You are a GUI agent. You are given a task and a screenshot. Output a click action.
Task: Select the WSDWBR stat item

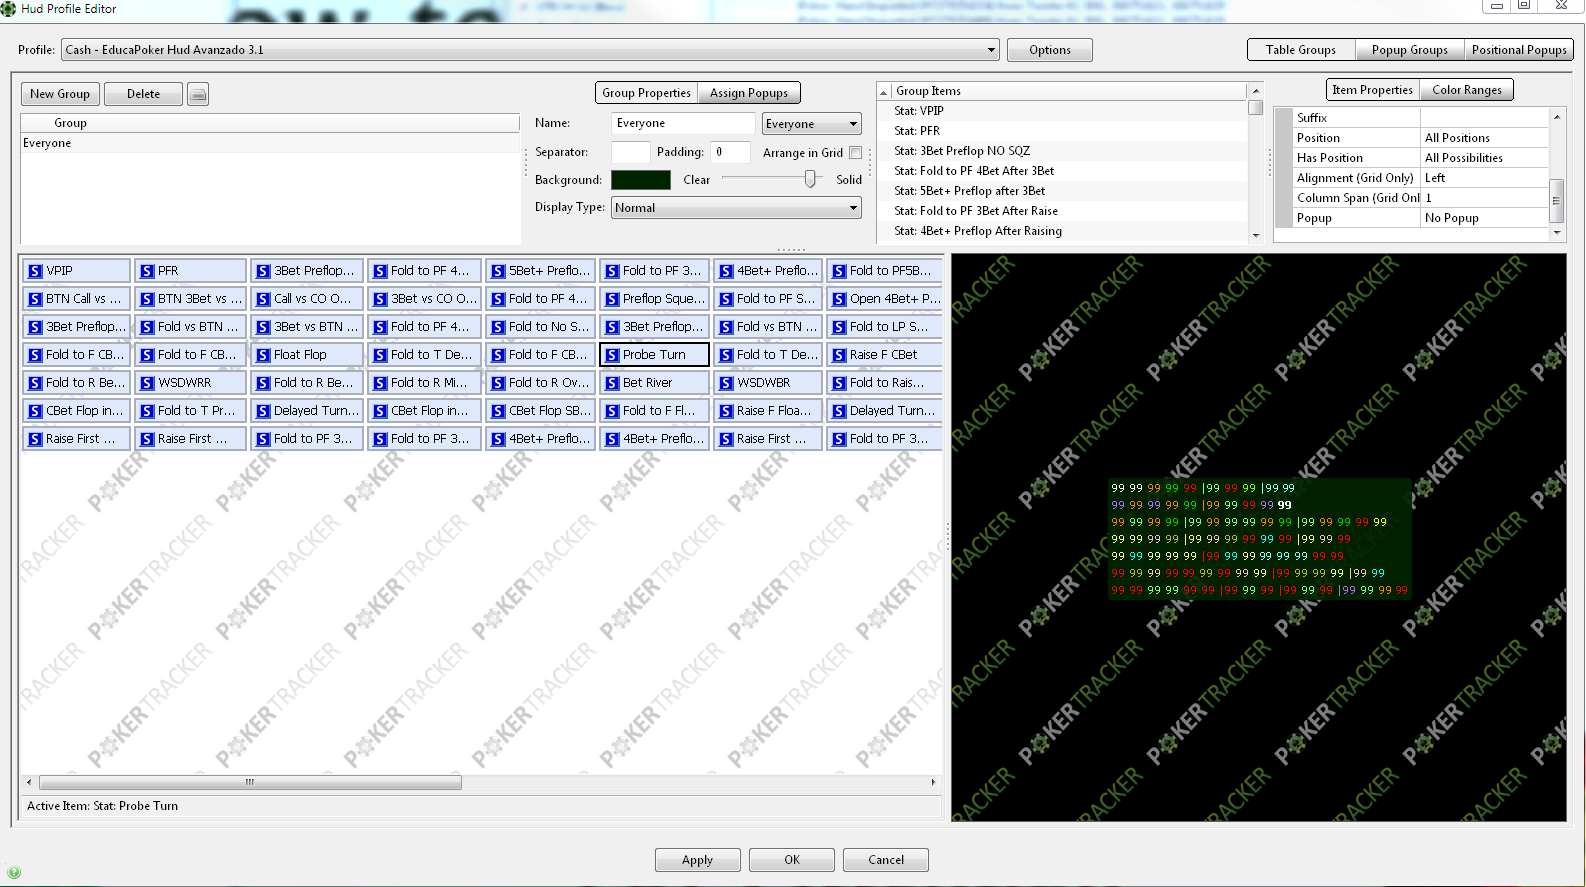click(x=768, y=383)
